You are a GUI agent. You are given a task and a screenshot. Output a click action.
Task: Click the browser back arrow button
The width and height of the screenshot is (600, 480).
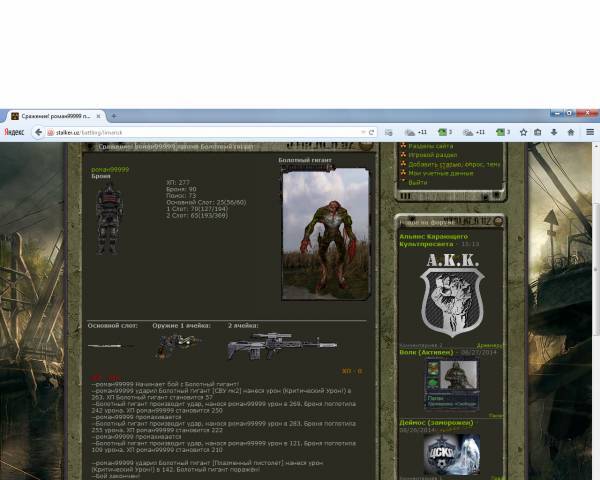click(38, 132)
